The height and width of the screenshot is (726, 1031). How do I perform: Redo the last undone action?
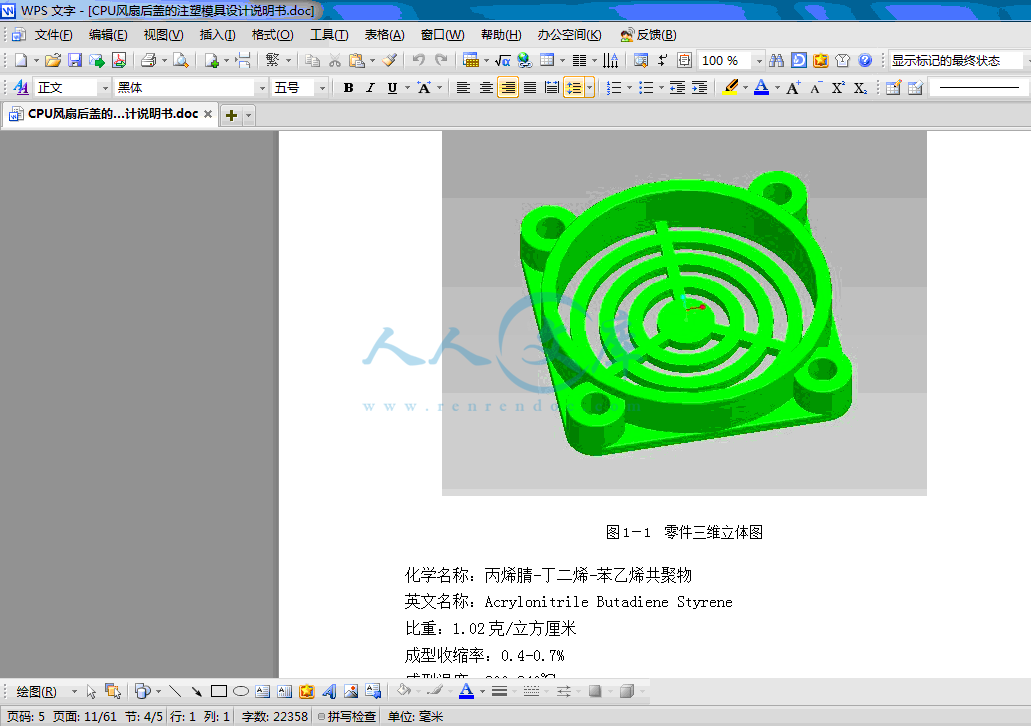point(441,60)
